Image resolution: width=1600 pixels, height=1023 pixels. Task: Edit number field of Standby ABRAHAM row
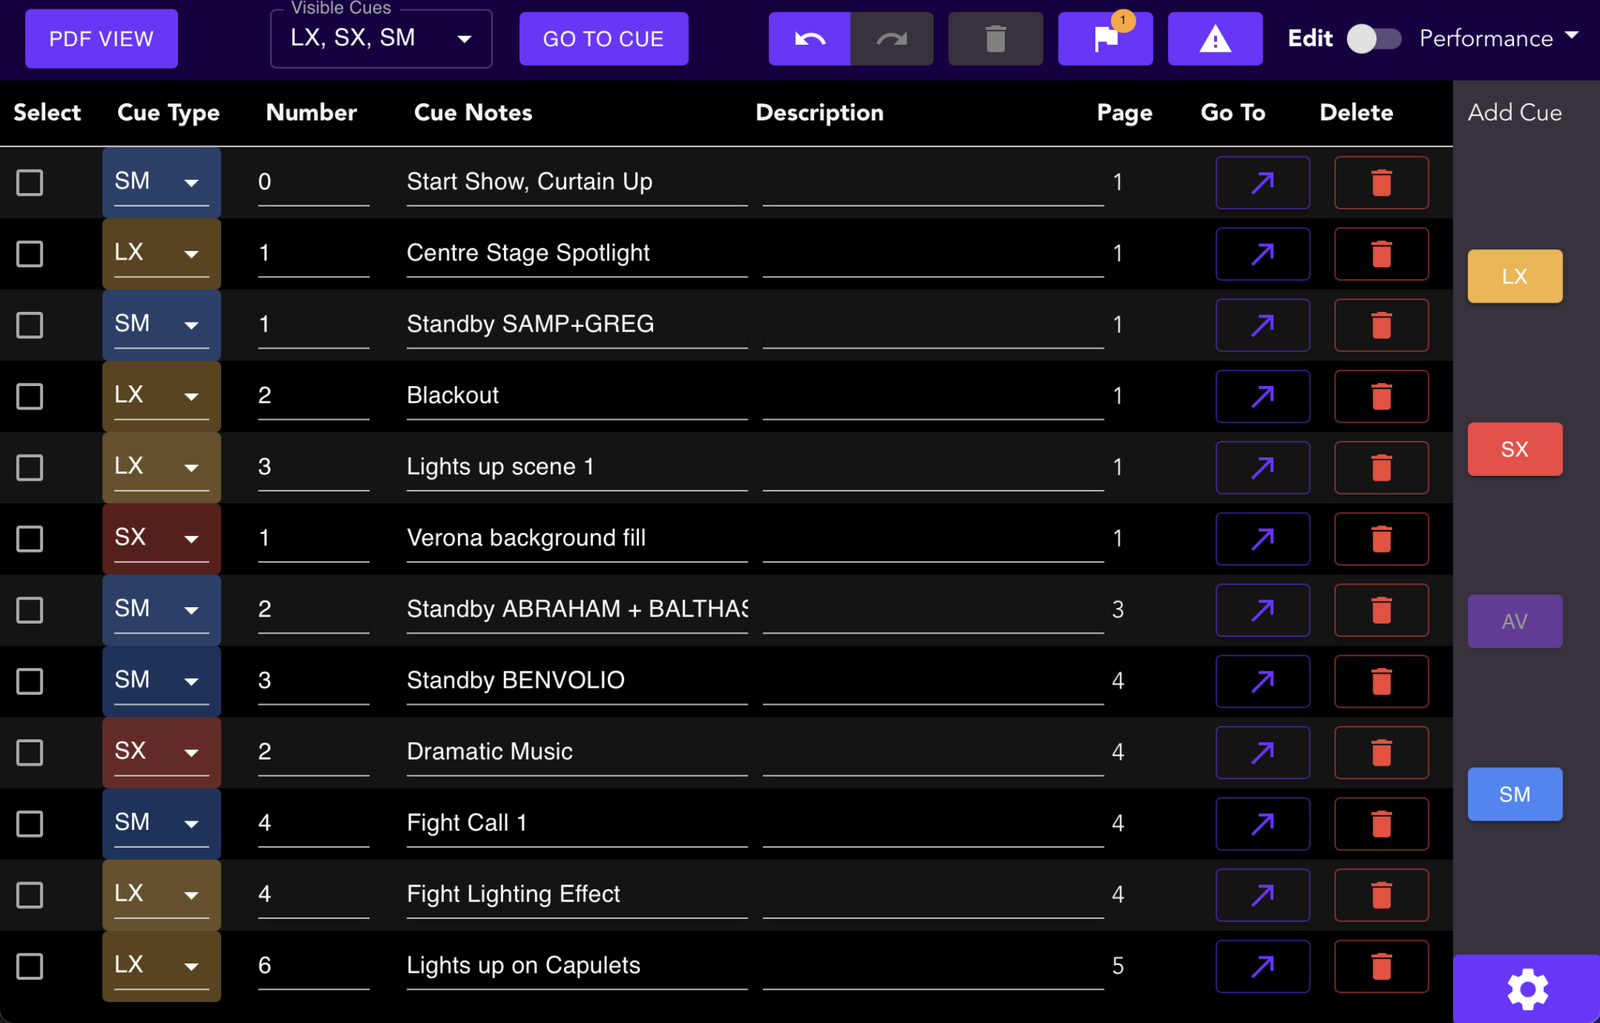point(313,609)
